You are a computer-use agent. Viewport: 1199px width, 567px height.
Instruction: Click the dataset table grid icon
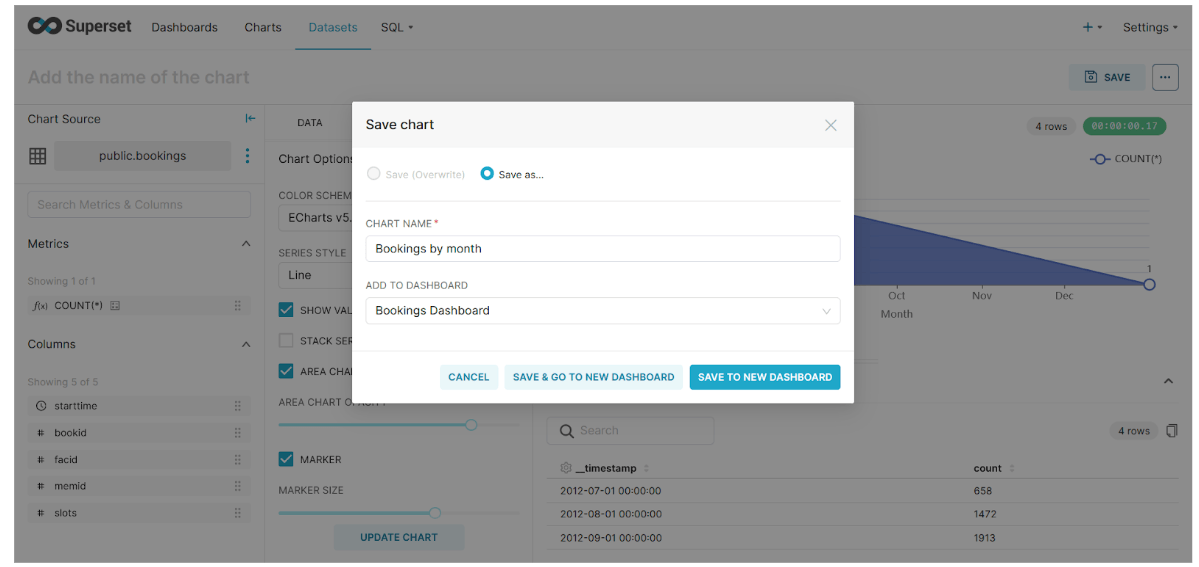point(37,156)
